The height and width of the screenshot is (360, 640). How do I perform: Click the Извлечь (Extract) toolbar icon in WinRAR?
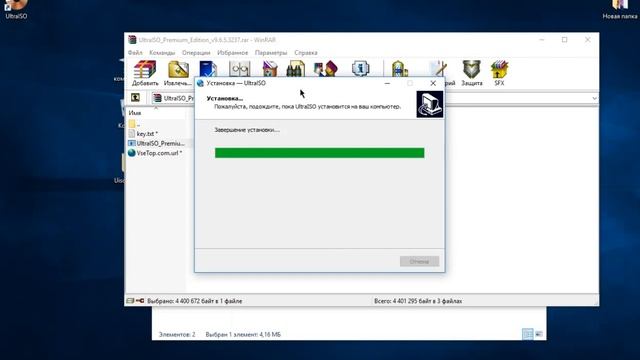178,69
